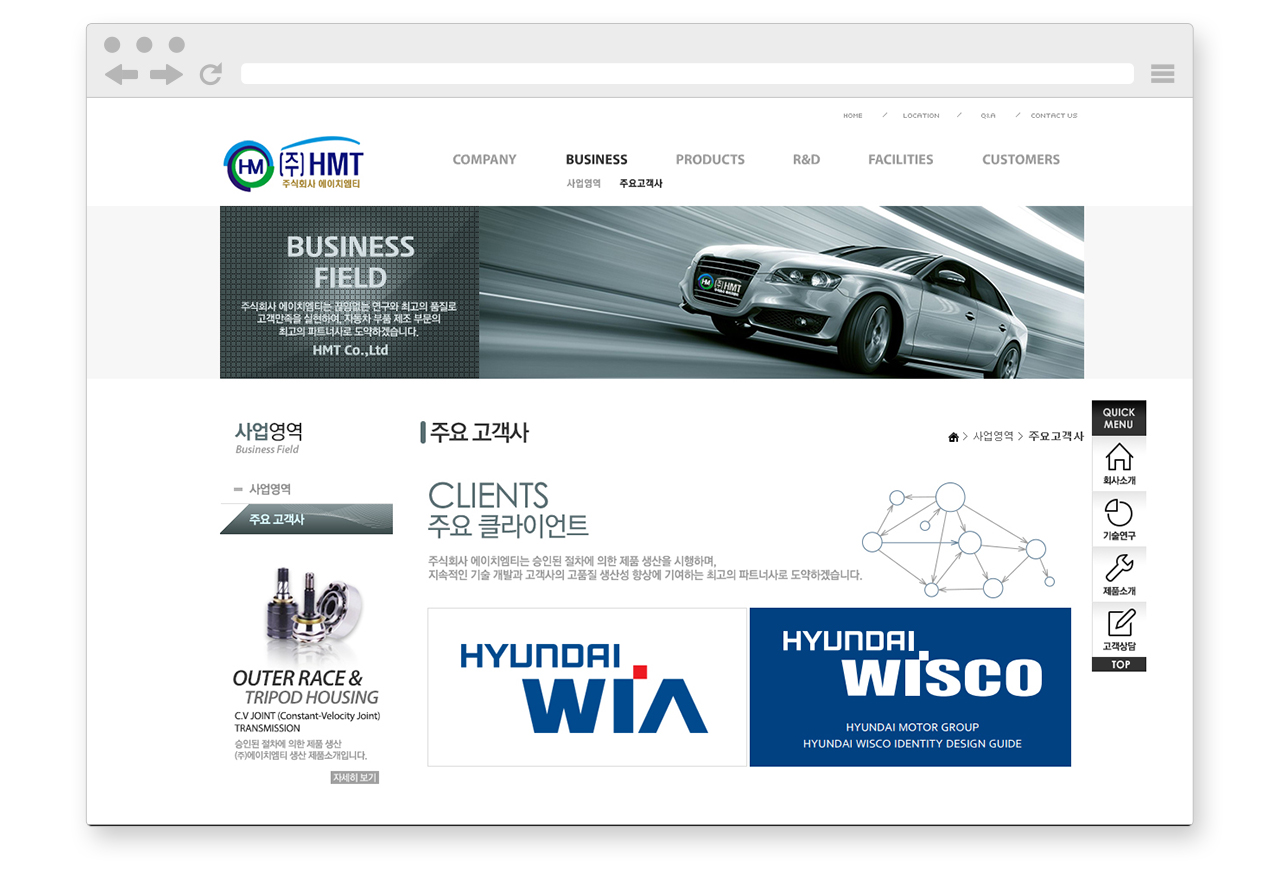Open the CUSTOMERS navigation item
This screenshot has height=880, width=1280.
coord(1020,160)
